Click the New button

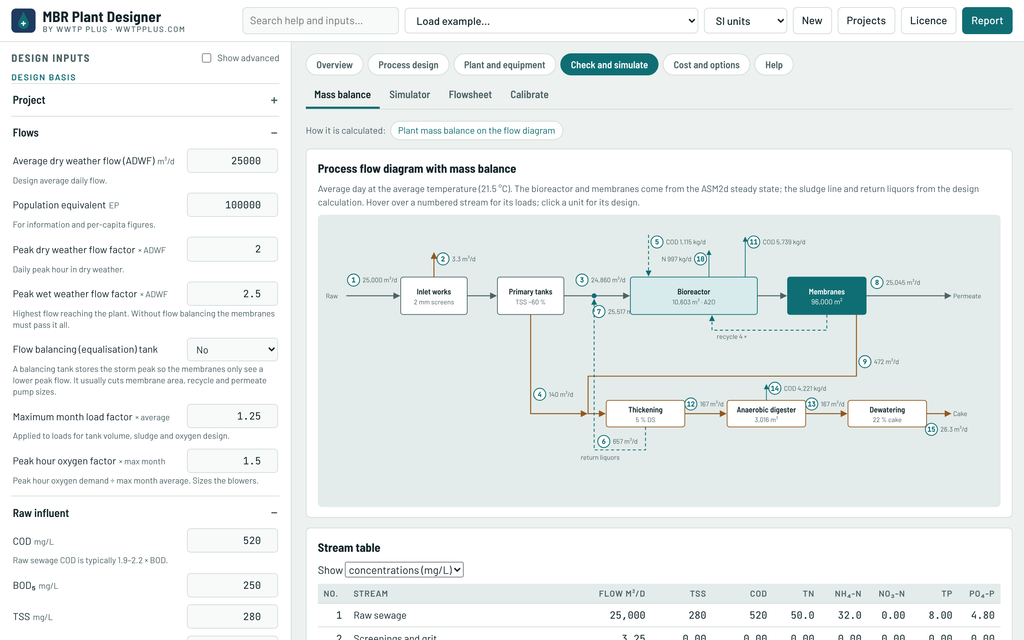pos(812,21)
